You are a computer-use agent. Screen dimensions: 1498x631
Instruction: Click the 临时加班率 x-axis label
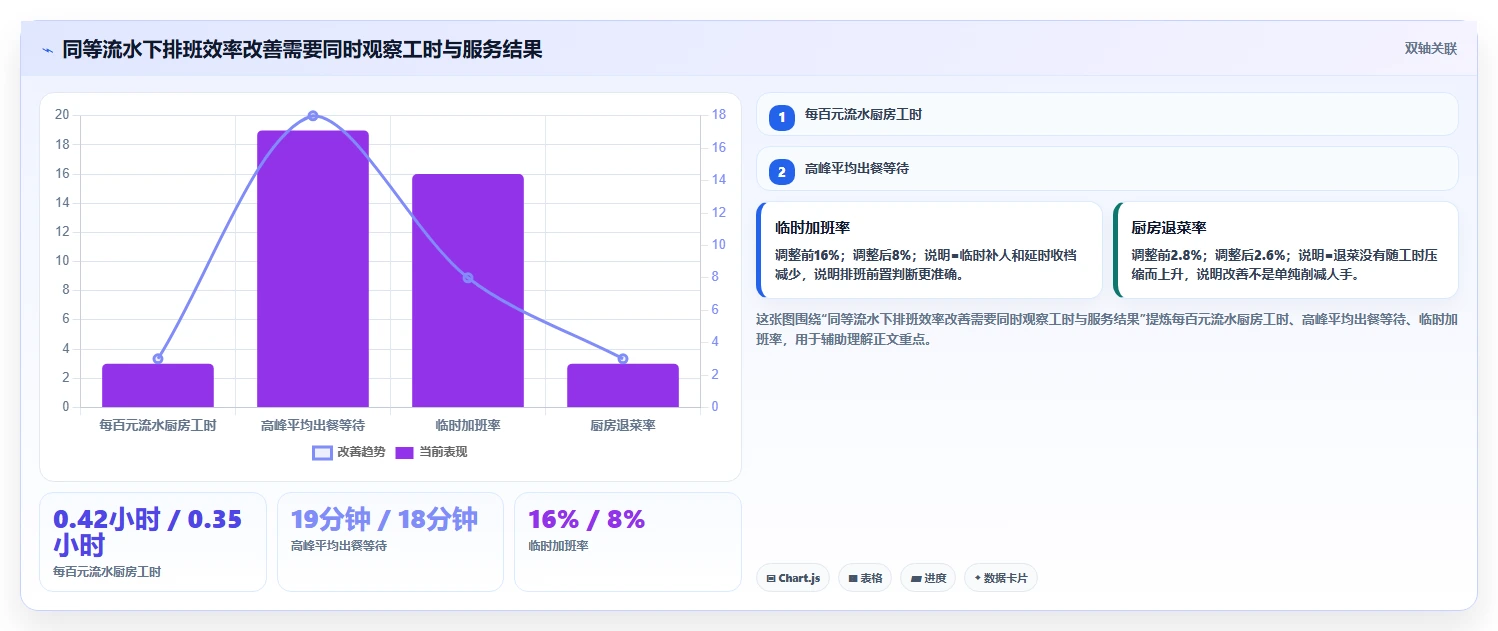pyautogui.click(x=468, y=425)
